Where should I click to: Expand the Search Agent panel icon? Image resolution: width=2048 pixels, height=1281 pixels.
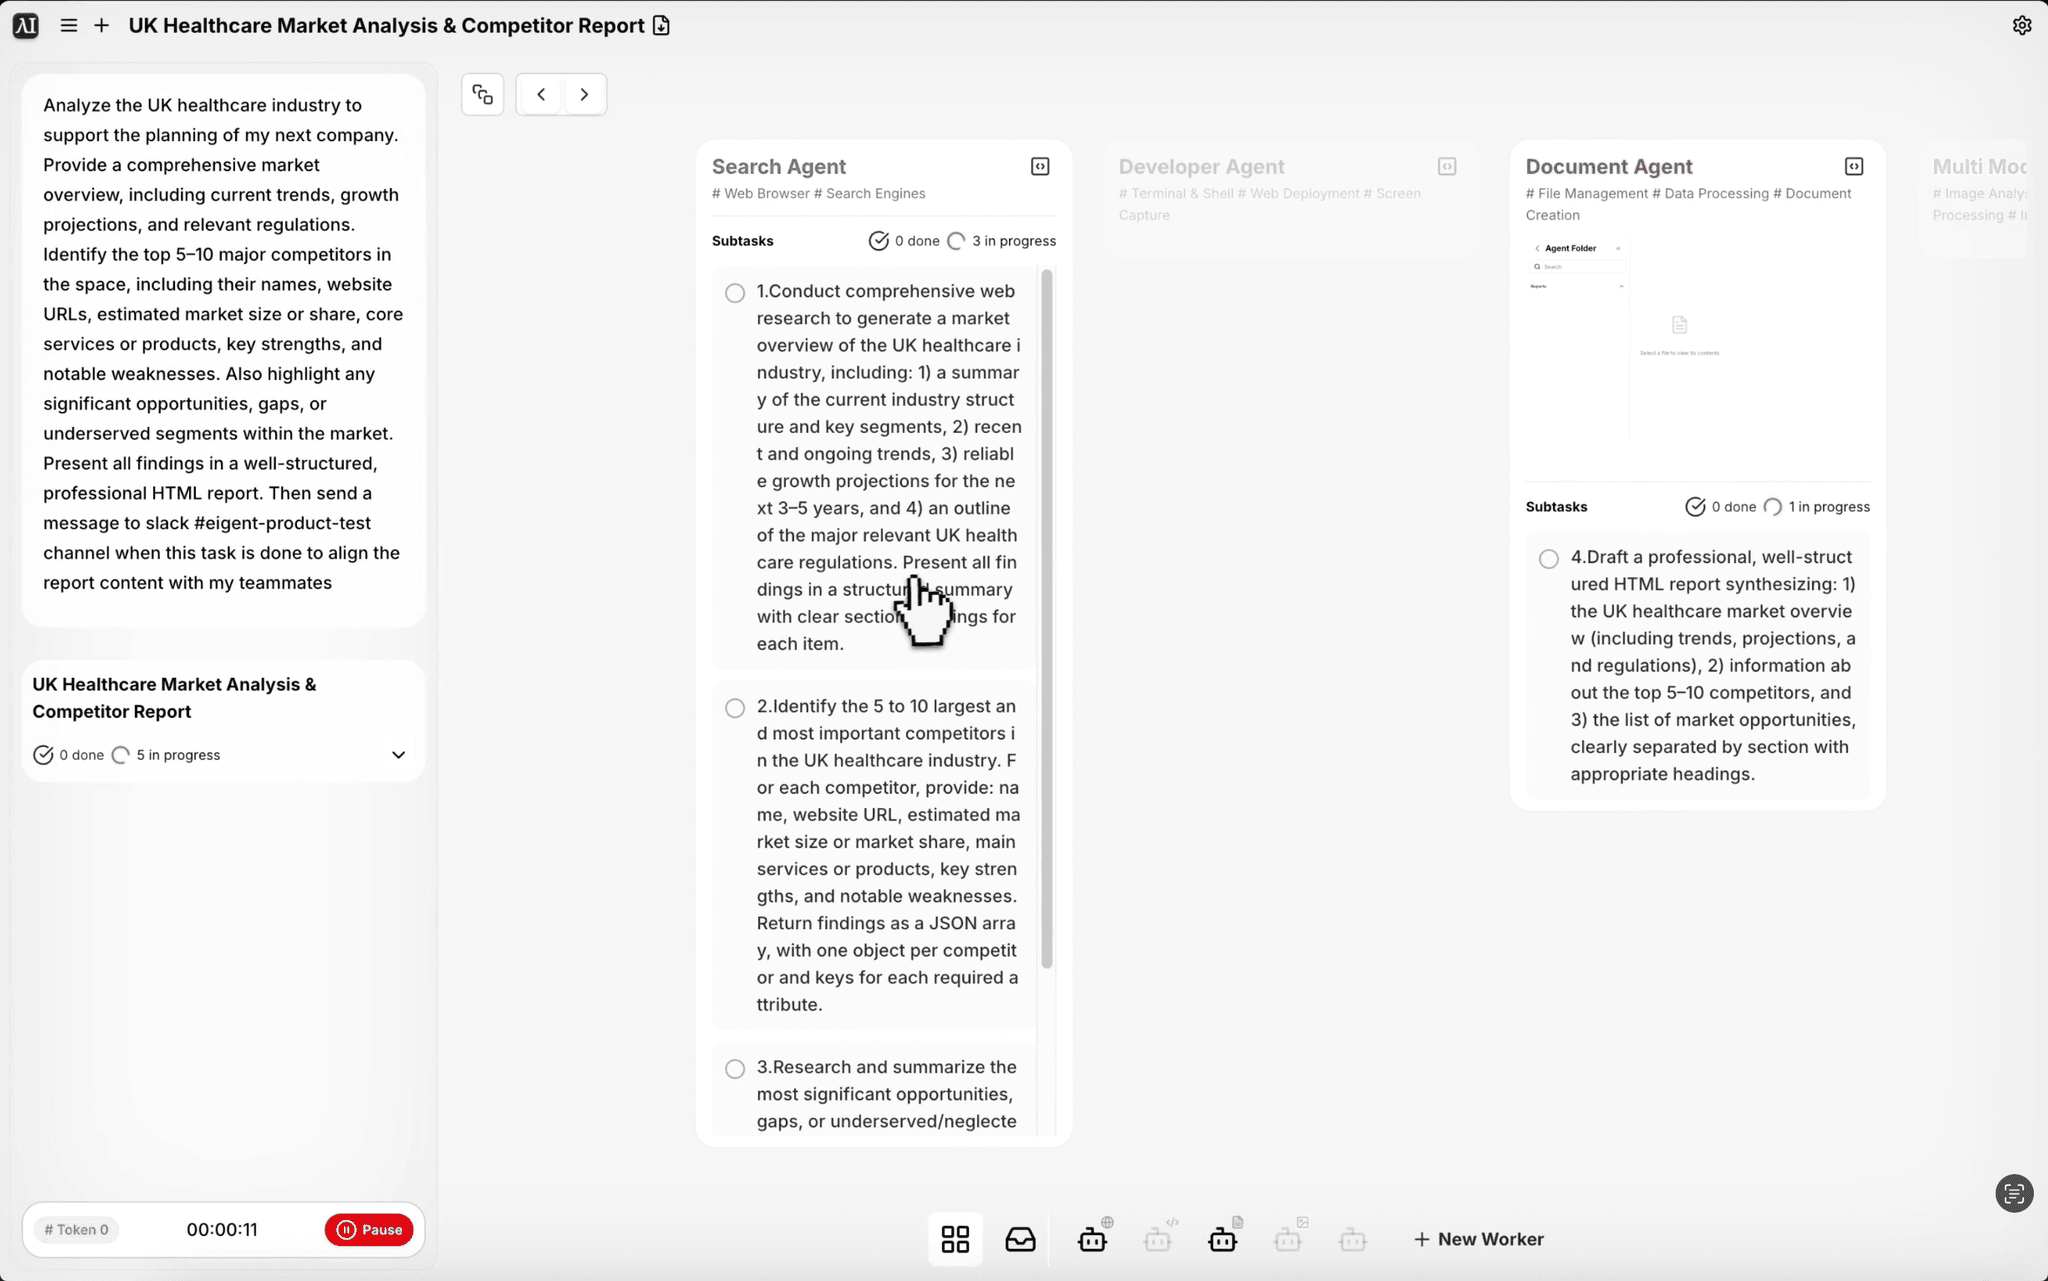point(1040,167)
